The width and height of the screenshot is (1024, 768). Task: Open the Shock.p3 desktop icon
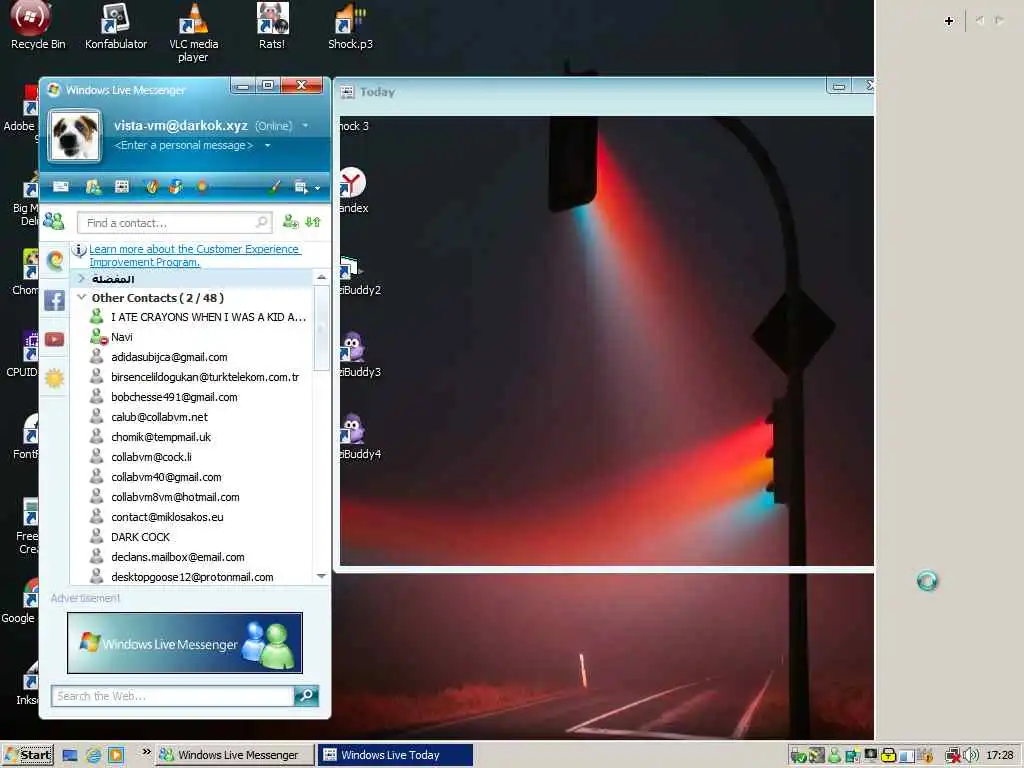coord(350,26)
